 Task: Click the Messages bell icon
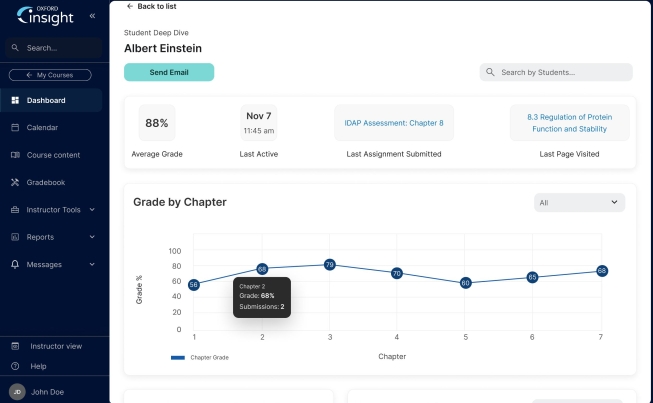pyautogui.click(x=15, y=264)
